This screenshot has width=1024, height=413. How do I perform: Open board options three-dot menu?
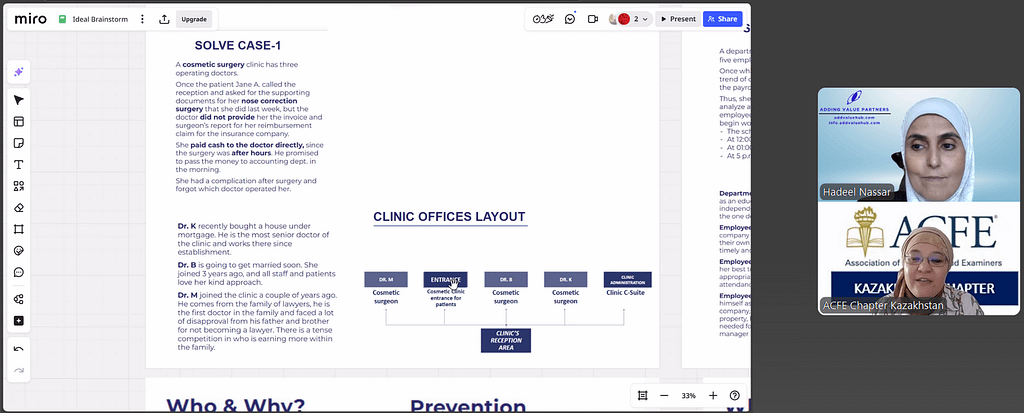tap(141, 19)
